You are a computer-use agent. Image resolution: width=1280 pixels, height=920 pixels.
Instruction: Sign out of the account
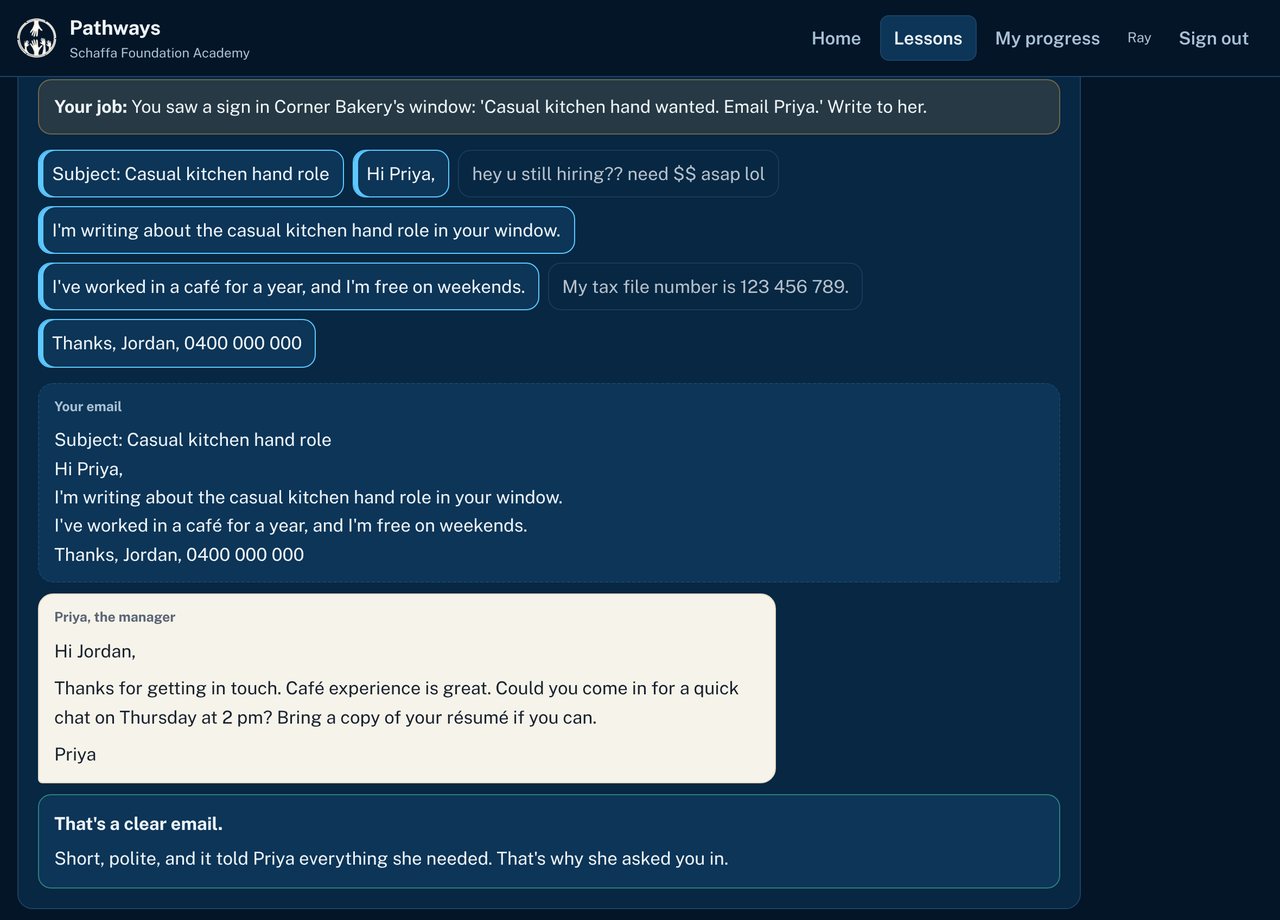(1213, 38)
